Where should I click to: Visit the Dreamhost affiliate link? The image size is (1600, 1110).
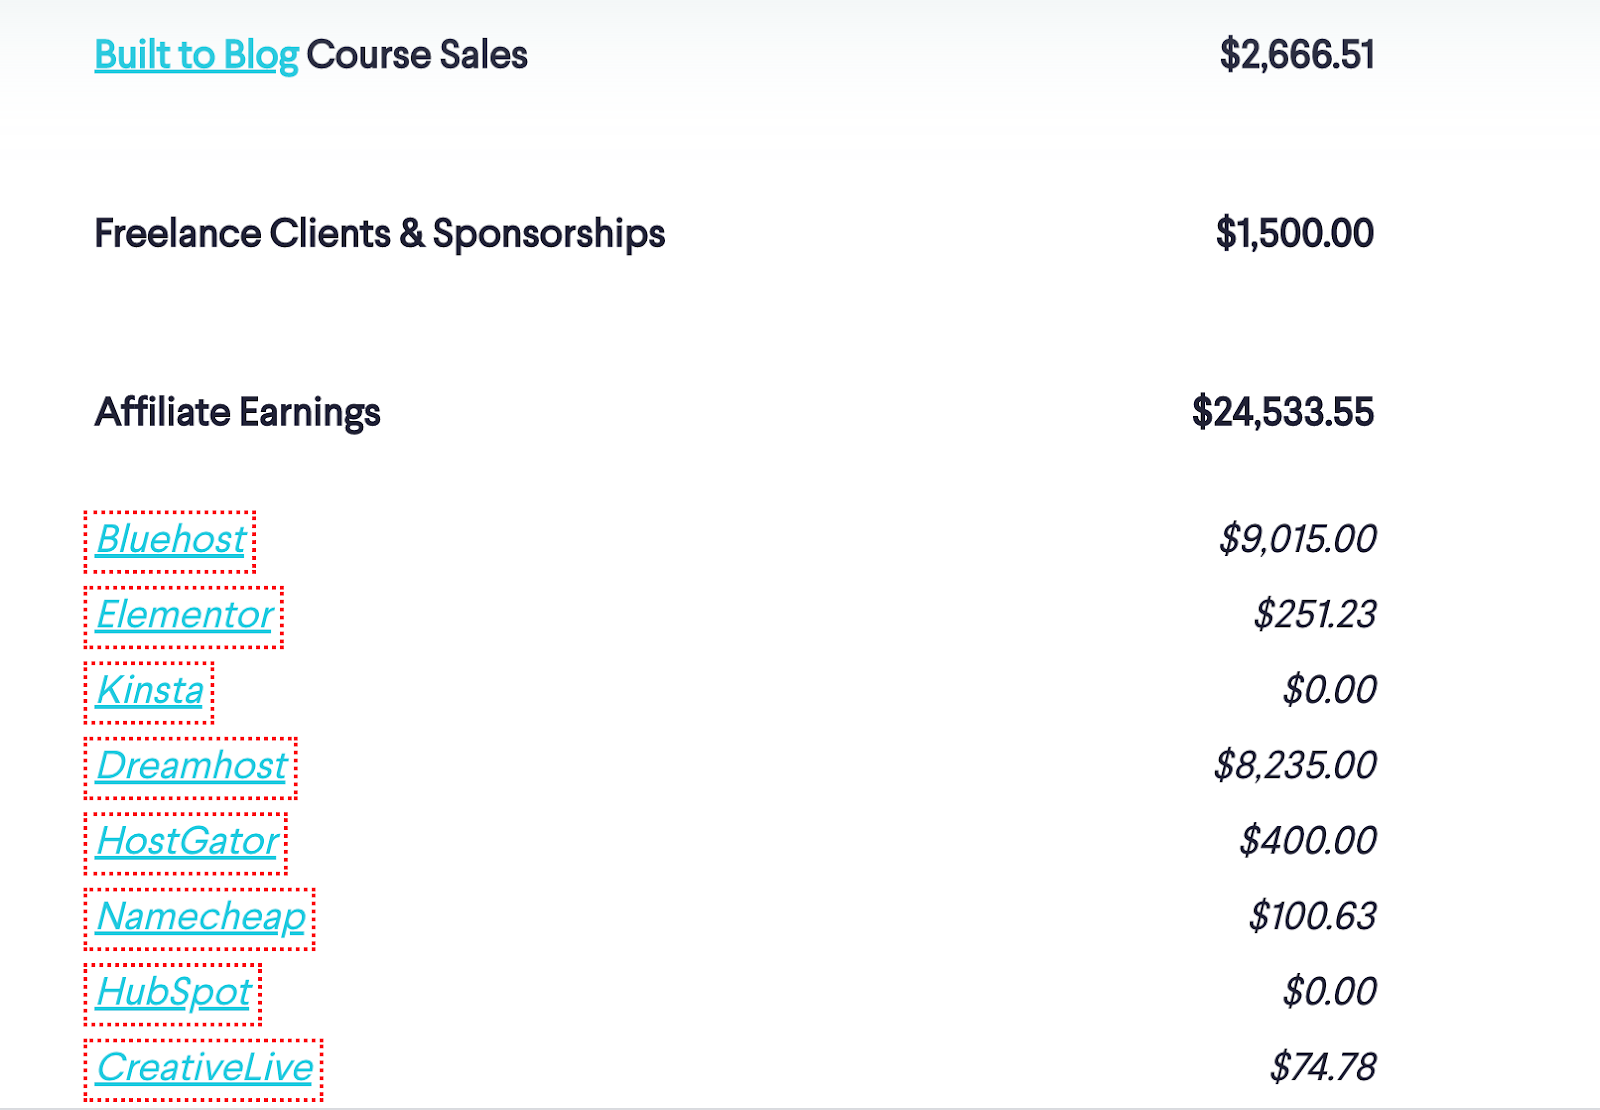191,766
